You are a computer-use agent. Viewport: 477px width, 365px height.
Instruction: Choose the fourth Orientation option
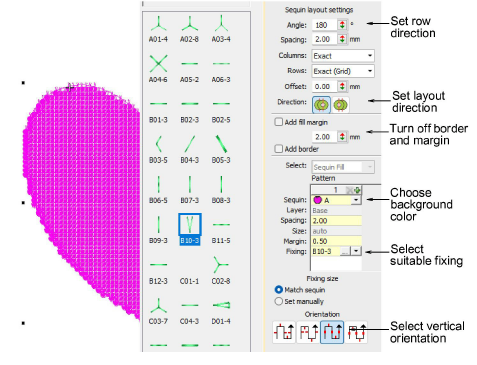pyautogui.click(x=356, y=332)
